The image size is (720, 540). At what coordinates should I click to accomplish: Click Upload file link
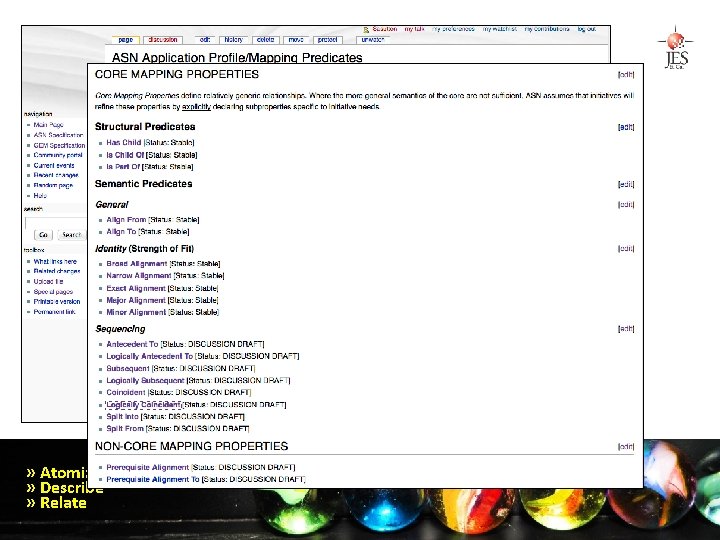[x=48, y=281]
